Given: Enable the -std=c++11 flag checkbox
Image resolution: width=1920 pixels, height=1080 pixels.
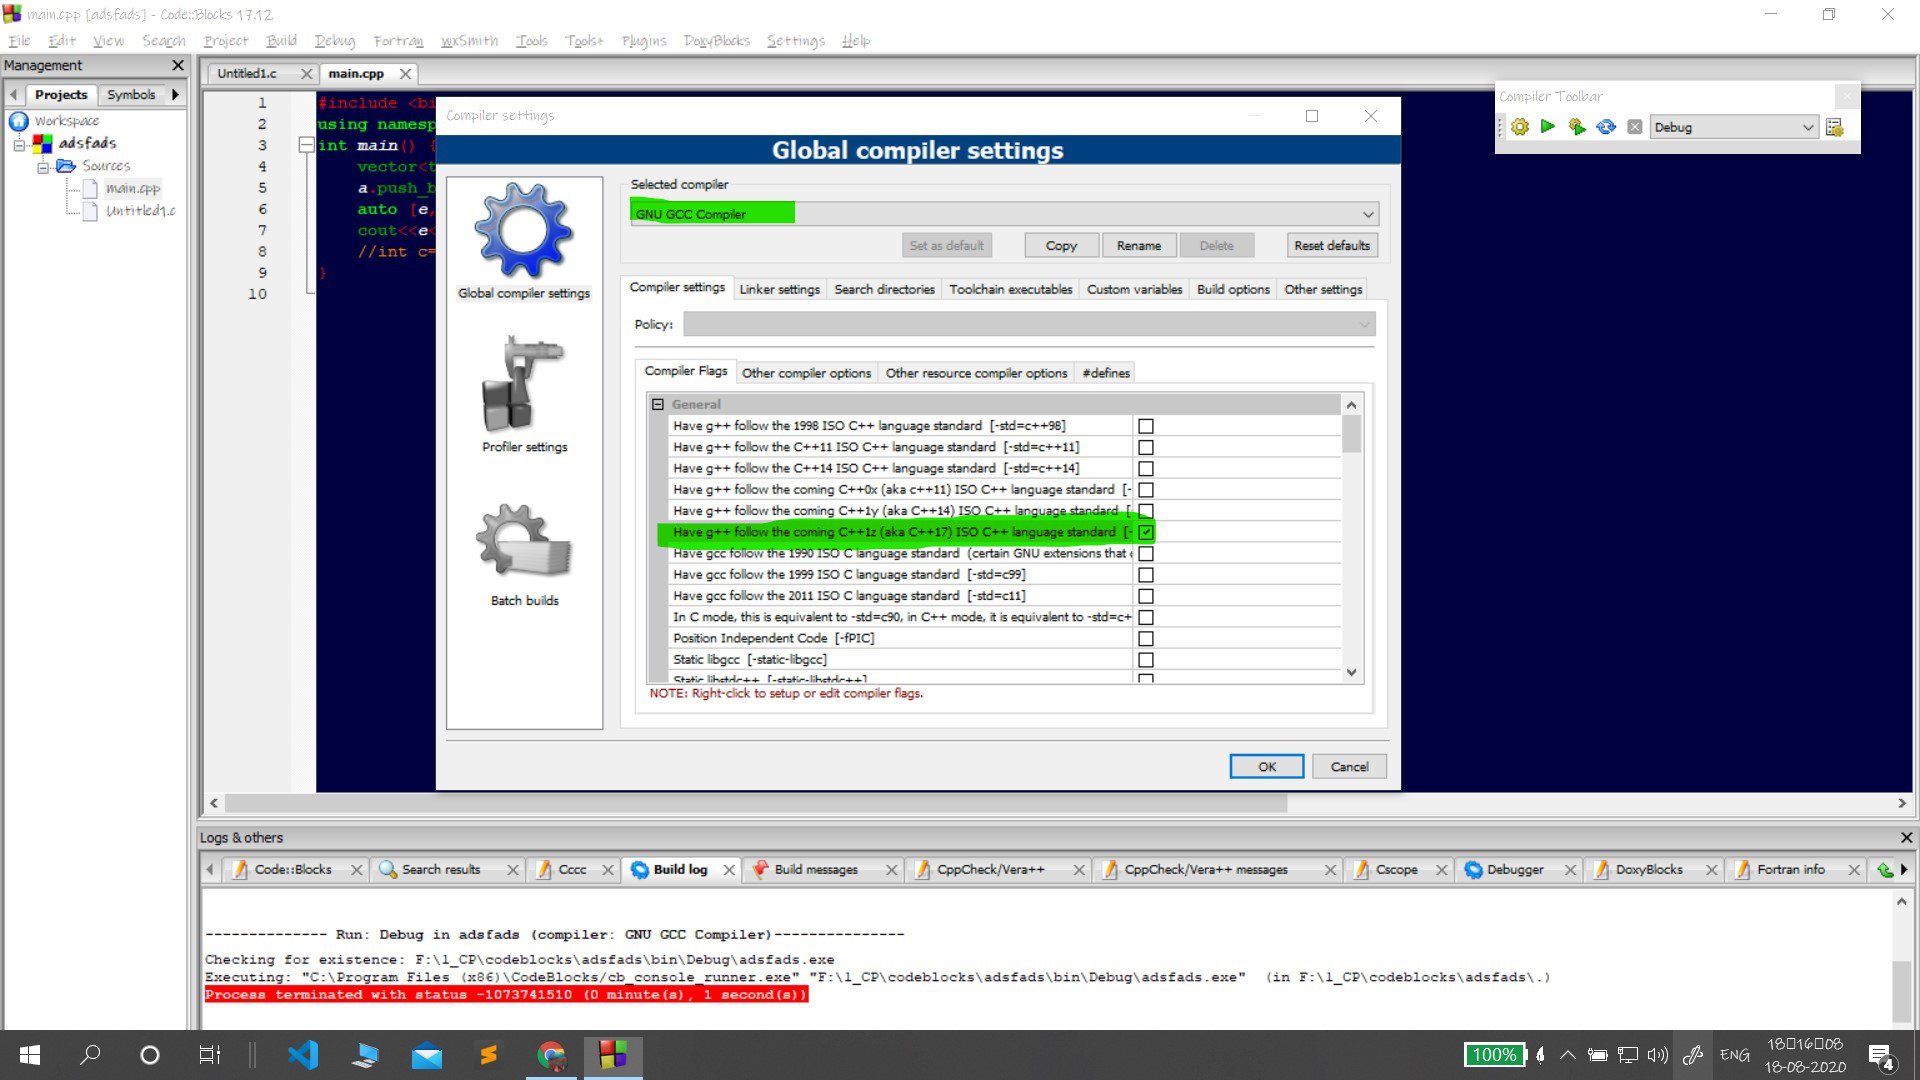Looking at the screenshot, I should pyautogui.click(x=1146, y=447).
